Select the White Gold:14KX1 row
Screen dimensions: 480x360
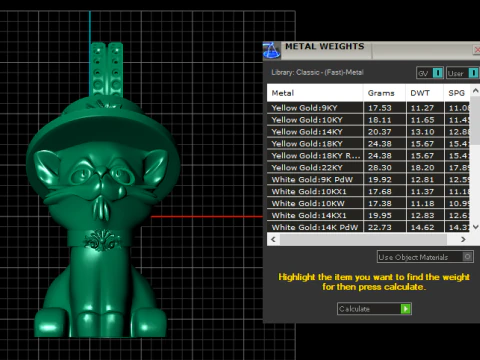click(369, 216)
